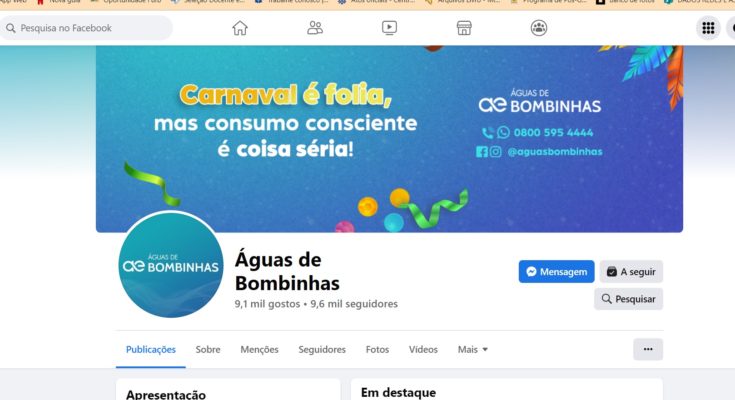Image resolution: width=735 pixels, height=400 pixels.
Task: Open the Marketplace storefront icon
Action: [x=464, y=28]
